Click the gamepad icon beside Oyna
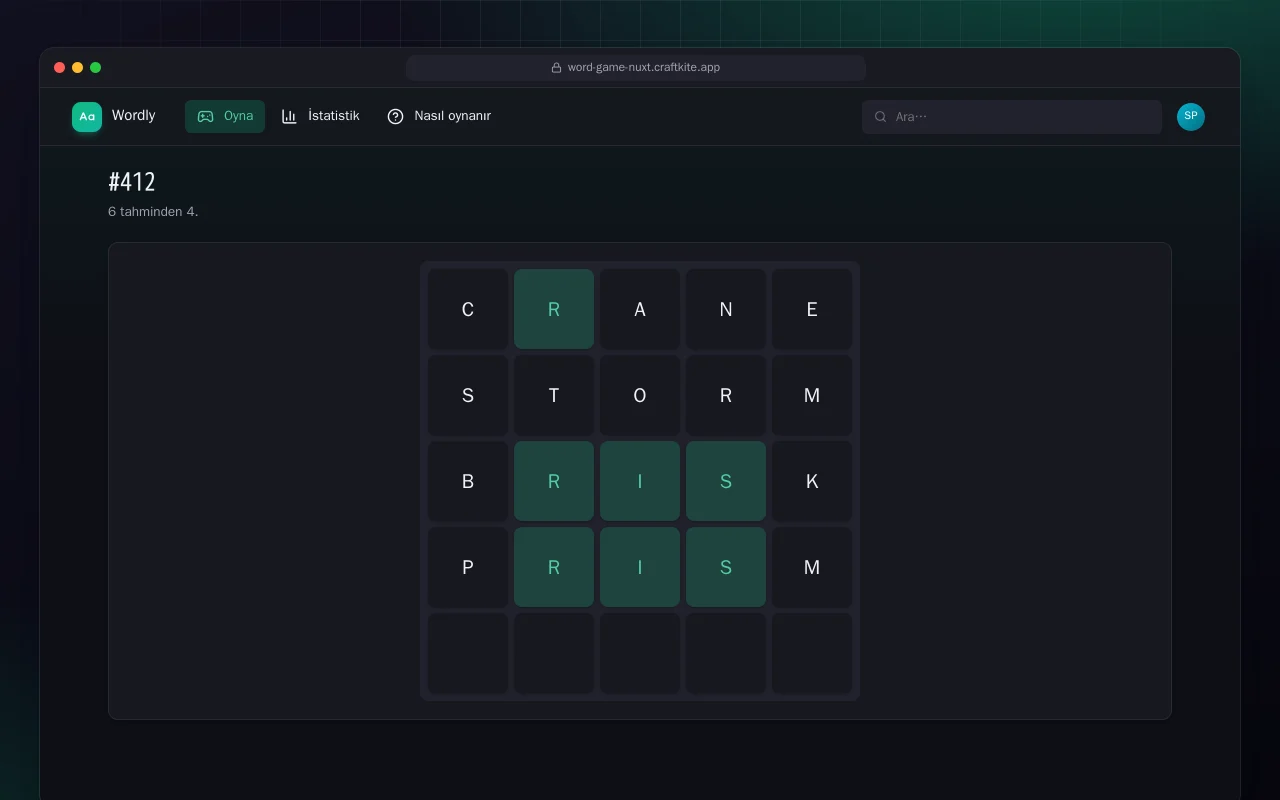This screenshot has width=1280, height=800. click(205, 116)
